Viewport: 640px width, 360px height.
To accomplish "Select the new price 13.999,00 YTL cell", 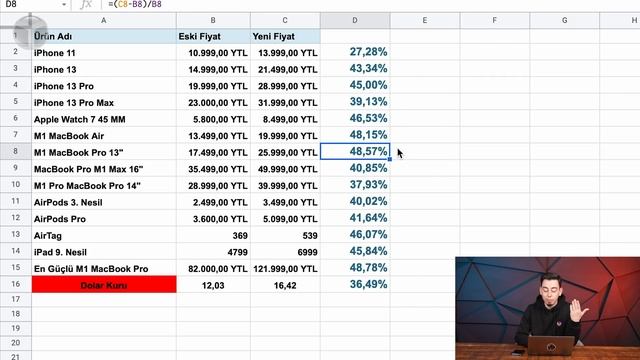I will coord(285,53).
